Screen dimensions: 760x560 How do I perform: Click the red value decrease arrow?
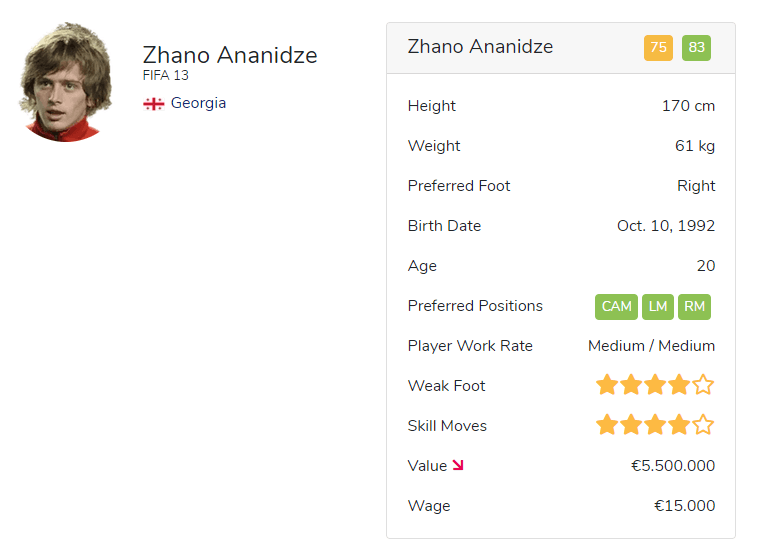coord(459,465)
